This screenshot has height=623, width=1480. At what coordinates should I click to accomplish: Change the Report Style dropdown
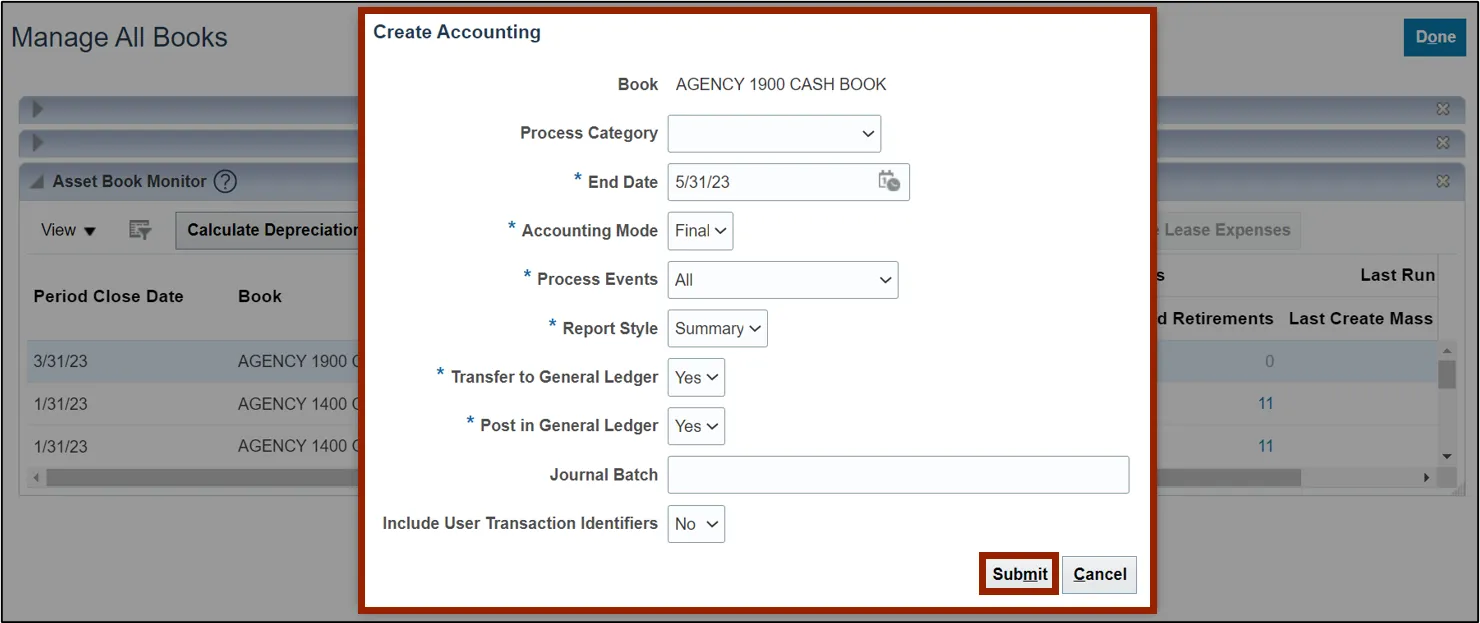click(x=717, y=328)
